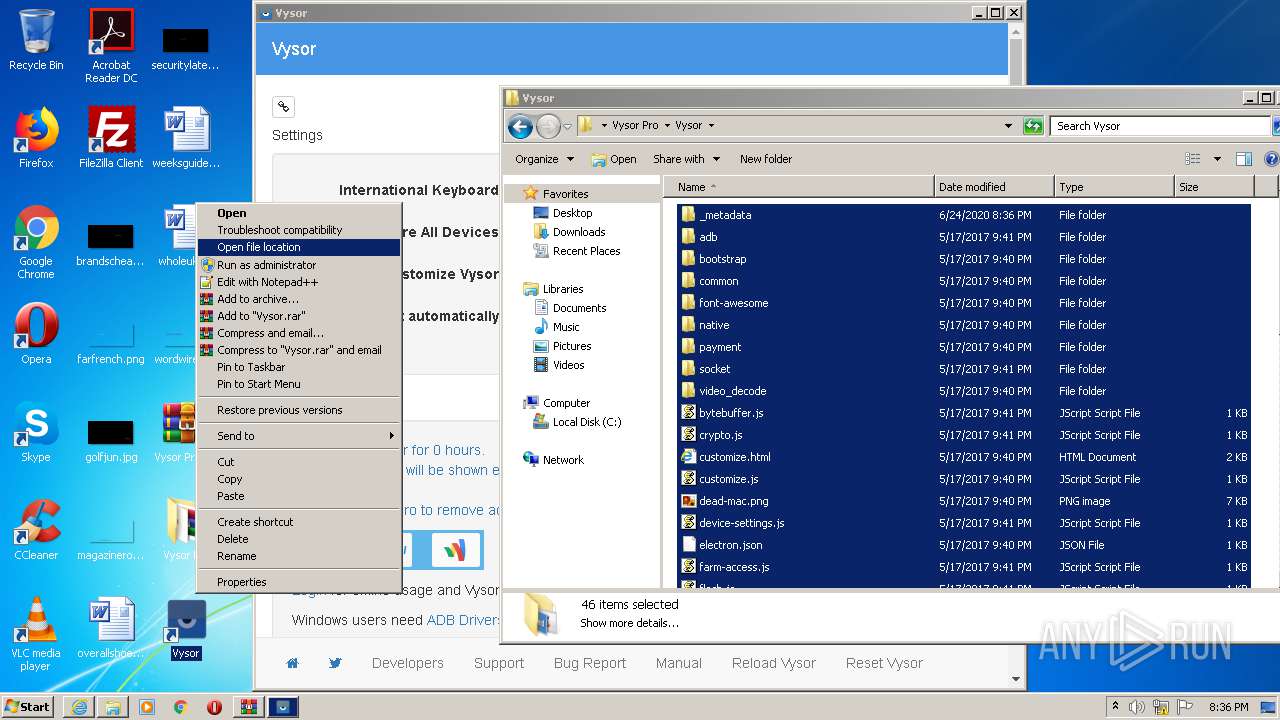Open Firefox desktop shortcut
This screenshot has height=720, width=1280.
[x=36, y=138]
